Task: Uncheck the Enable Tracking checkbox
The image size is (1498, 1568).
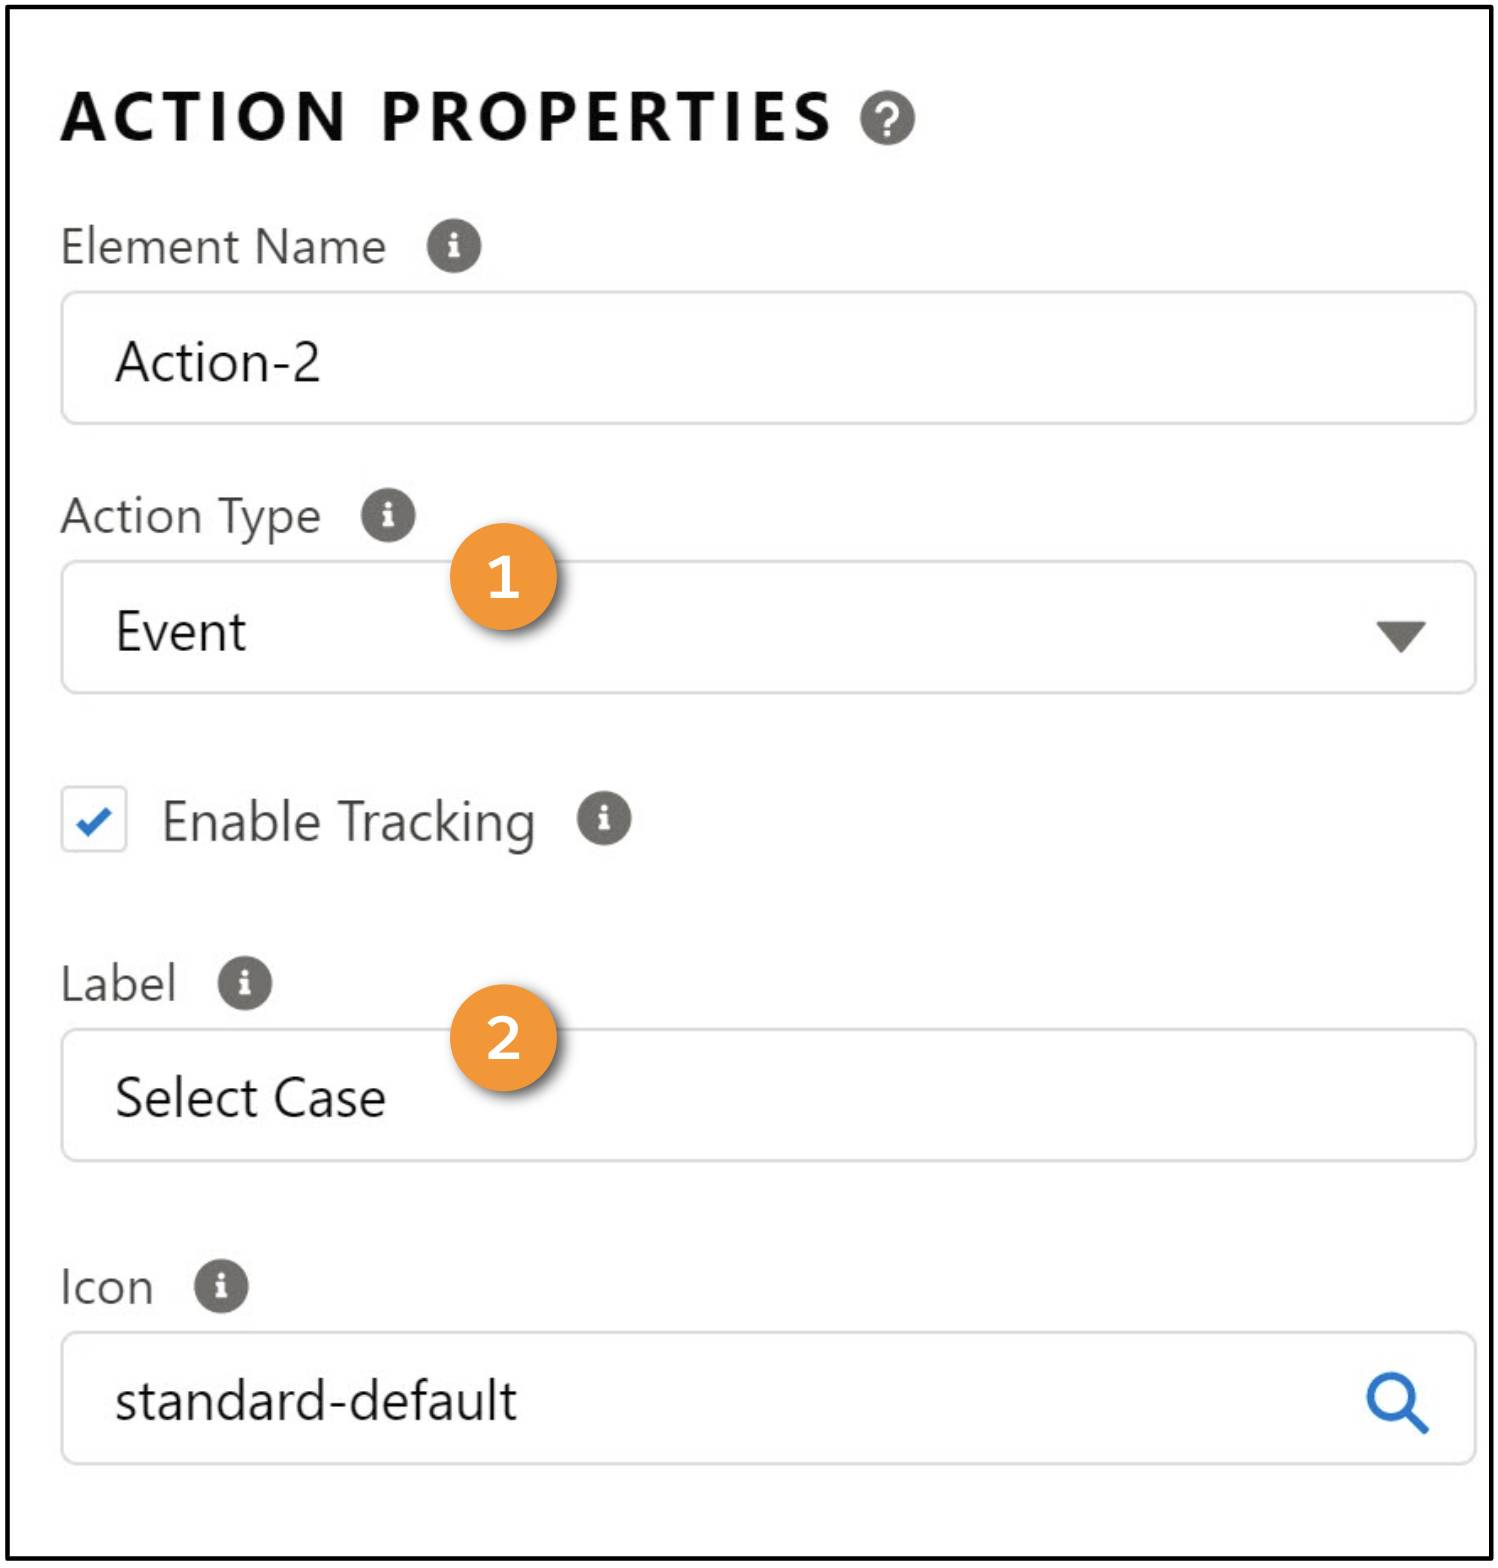Action: pos(94,820)
